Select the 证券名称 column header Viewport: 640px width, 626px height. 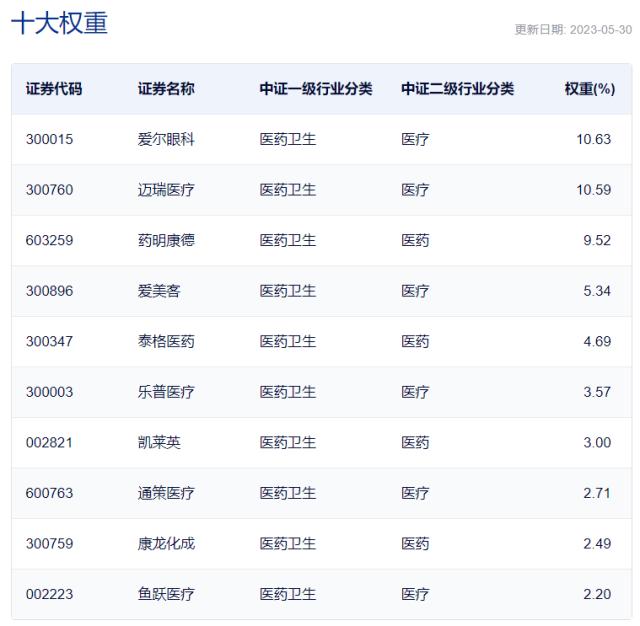tap(166, 89)
